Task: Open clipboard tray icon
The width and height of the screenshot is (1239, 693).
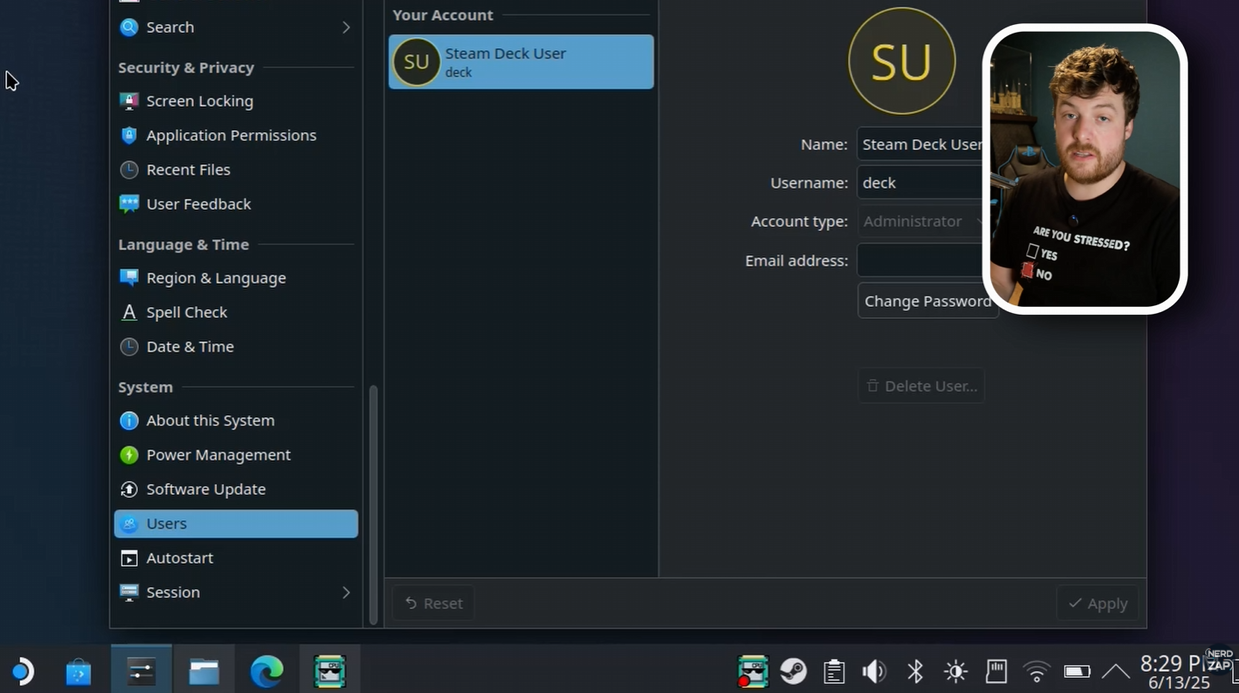Action: point(834,670)
